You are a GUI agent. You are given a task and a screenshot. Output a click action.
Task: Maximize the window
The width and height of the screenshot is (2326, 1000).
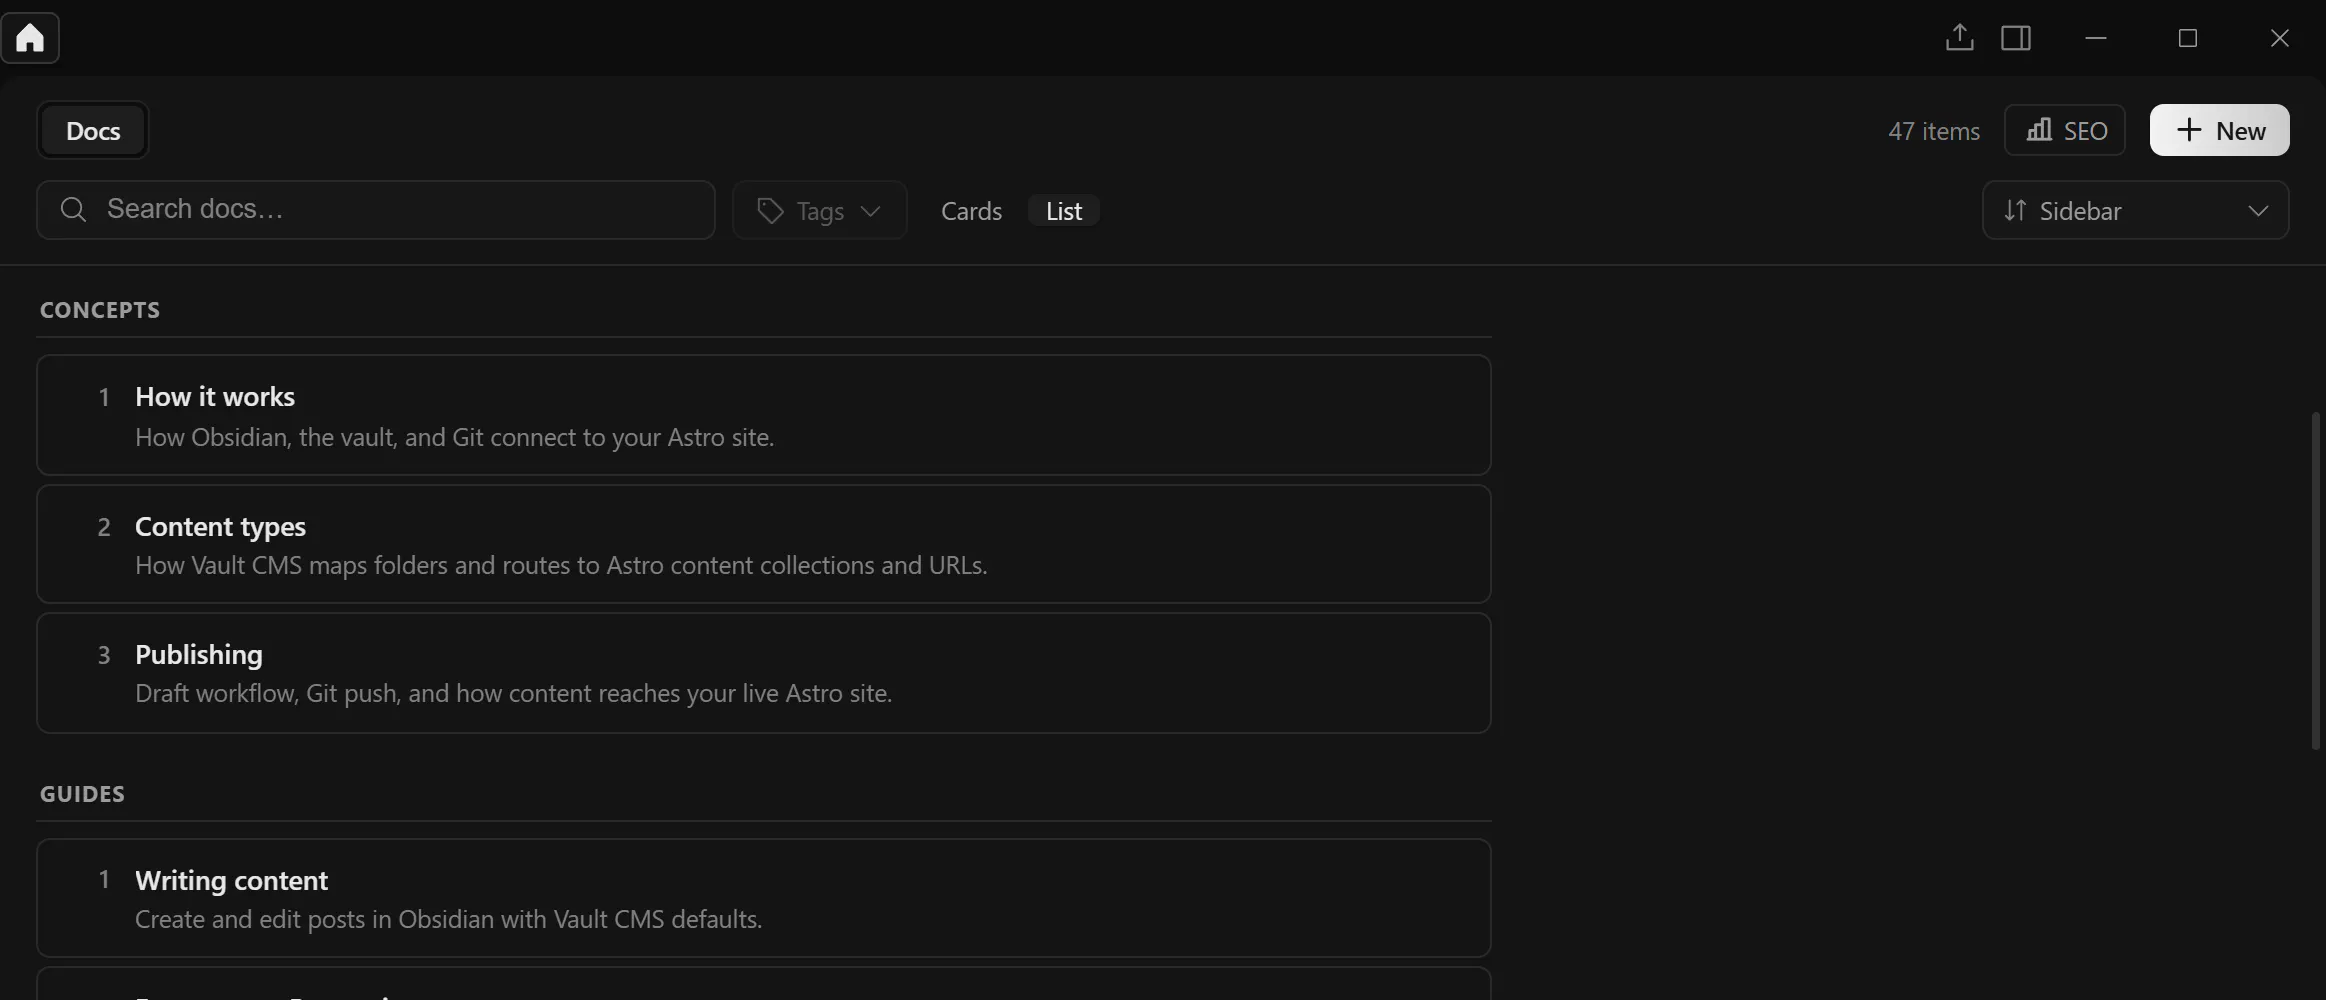[2188, 38]
